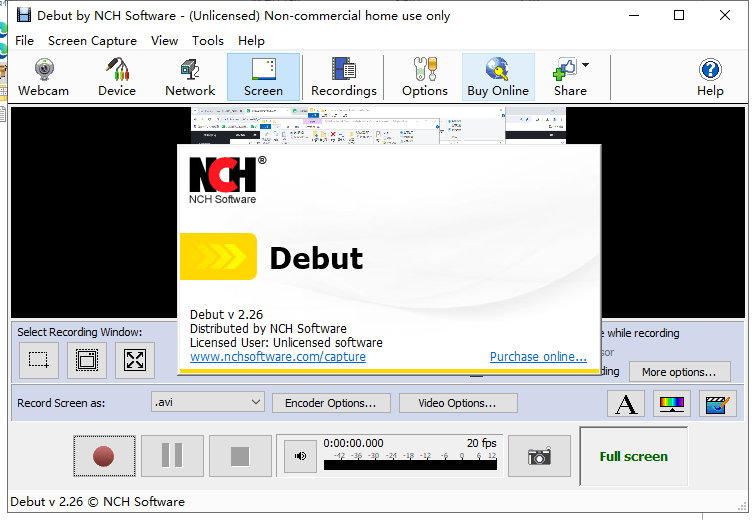This screenshot has height=520, width=756.
Task: Open the video watermark/effects tool
Action: [x=717, y=404]
